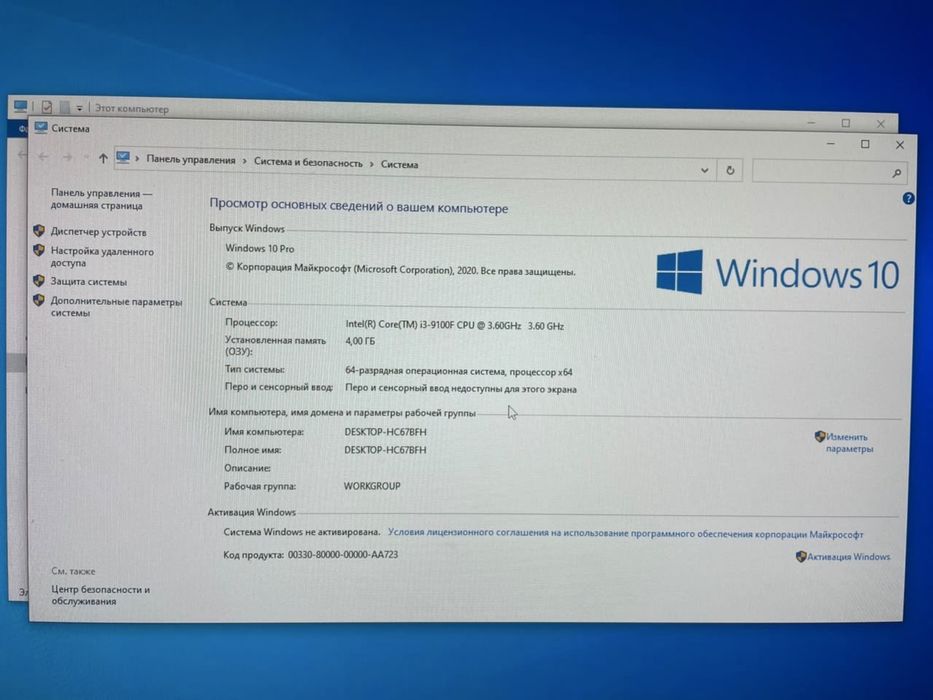The image size is (933, 700).
Task: Click the 'Windows 10 Pro' edition text
Action: pyautogui.click(x=259, y=248)
